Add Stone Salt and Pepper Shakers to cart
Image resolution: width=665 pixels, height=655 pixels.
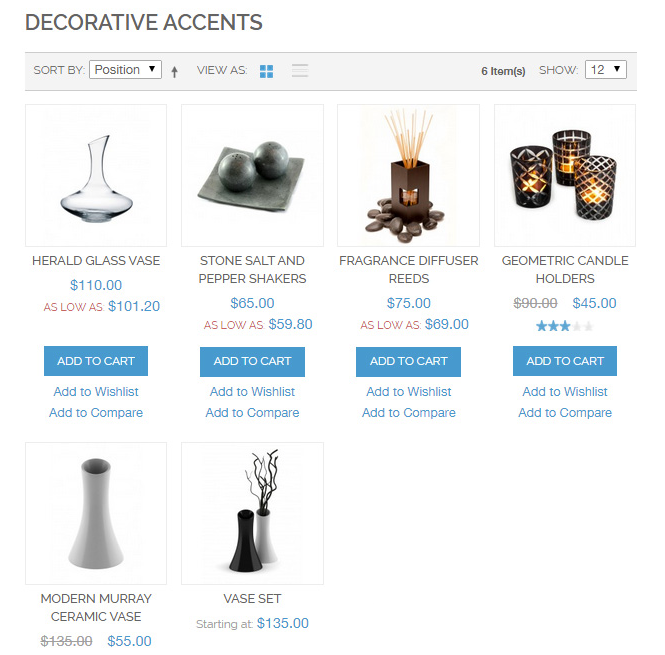tap(252, 361)
